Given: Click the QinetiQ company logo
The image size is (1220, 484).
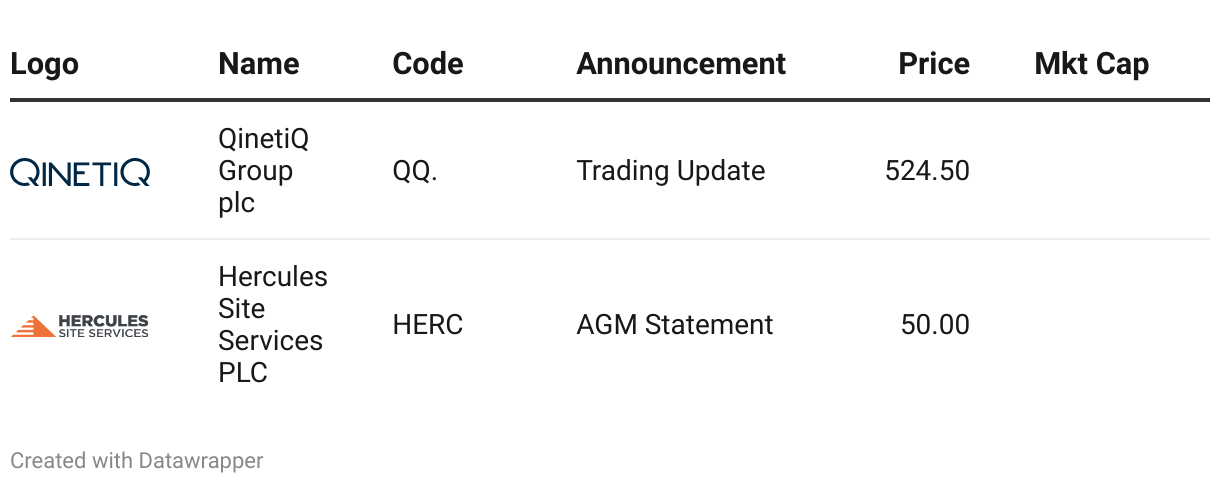Looking at the screenshot, I should pyautogui.click(x=80, y=172).
